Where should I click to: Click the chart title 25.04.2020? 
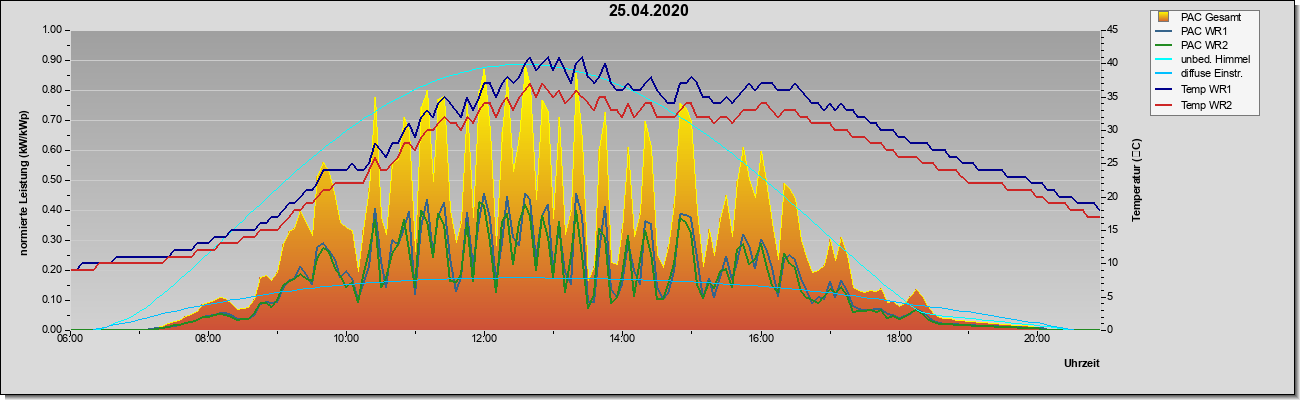pos(649,11)
